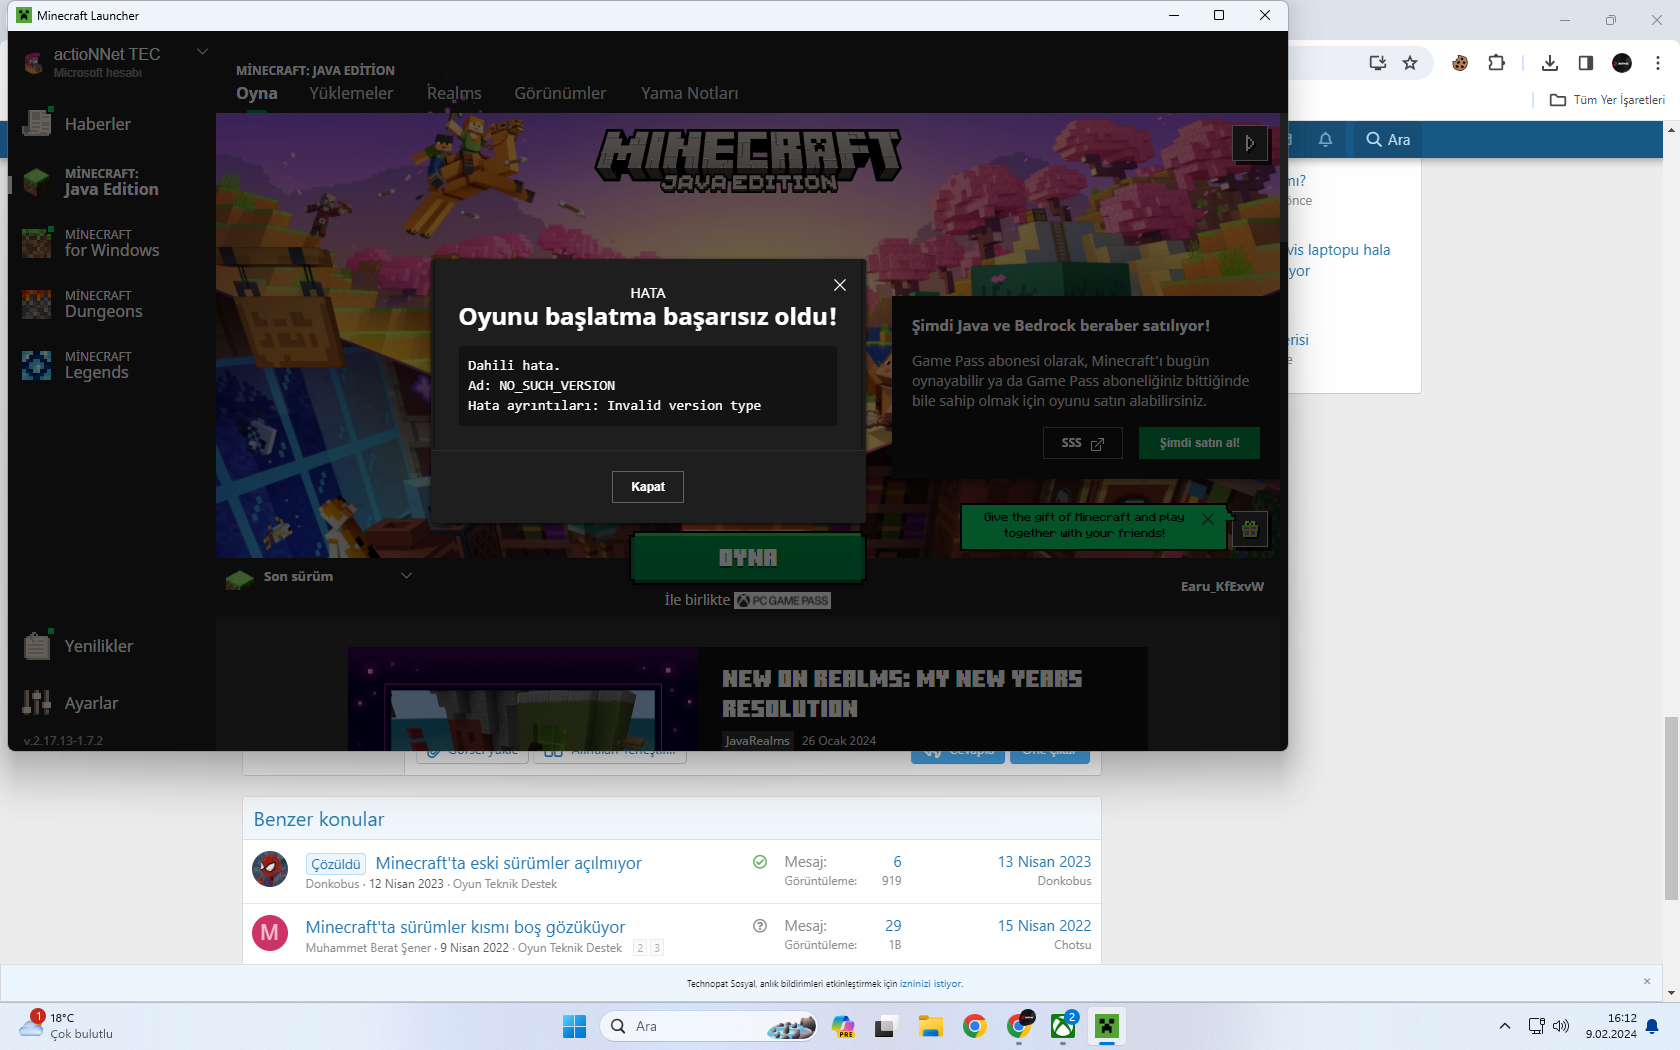This screenshot has width=1680, height=1050.
Task: Dismiss the gift of Minecraft notice
Action: click(x=1208, y=518)
